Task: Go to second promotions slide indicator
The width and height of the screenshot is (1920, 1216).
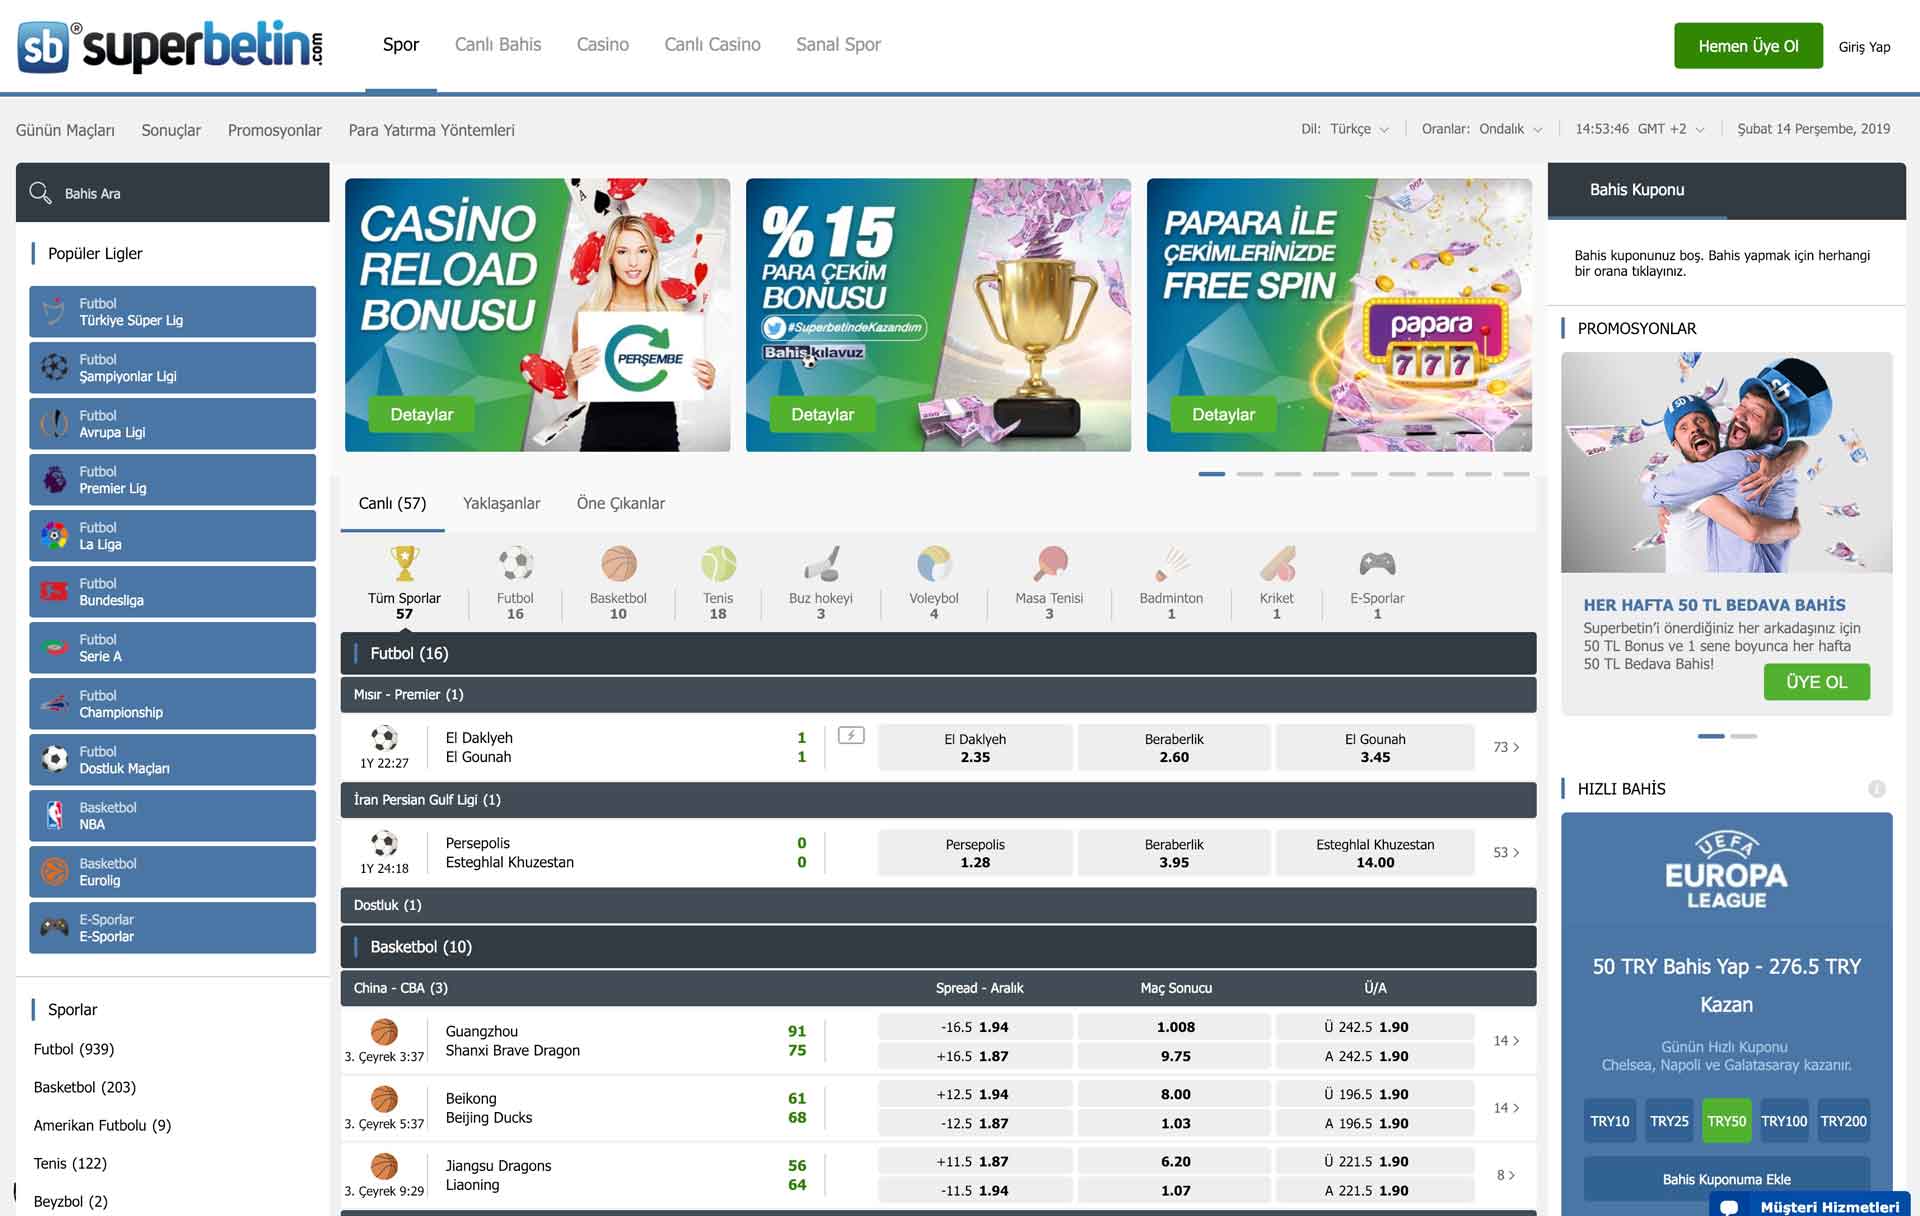Action: point(1743,736)
